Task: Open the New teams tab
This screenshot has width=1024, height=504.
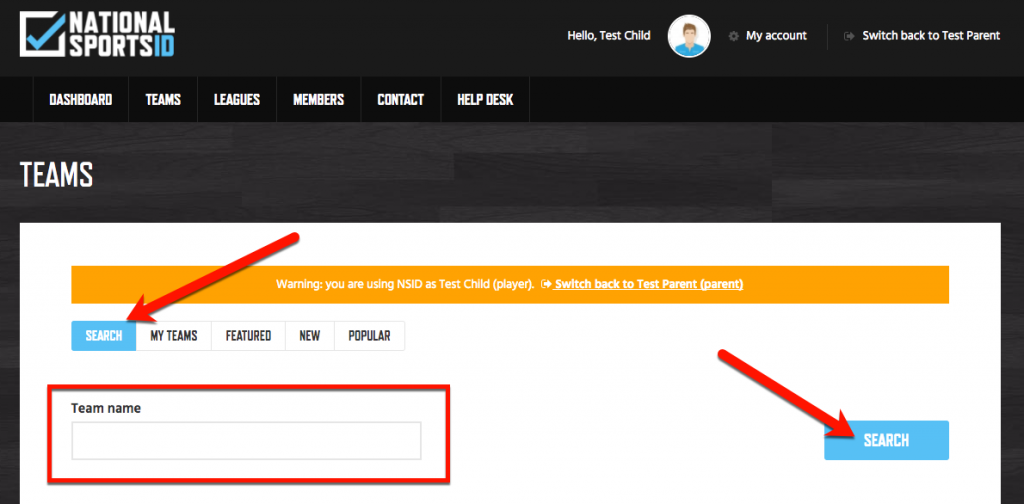Action: (x=310, y=336)
